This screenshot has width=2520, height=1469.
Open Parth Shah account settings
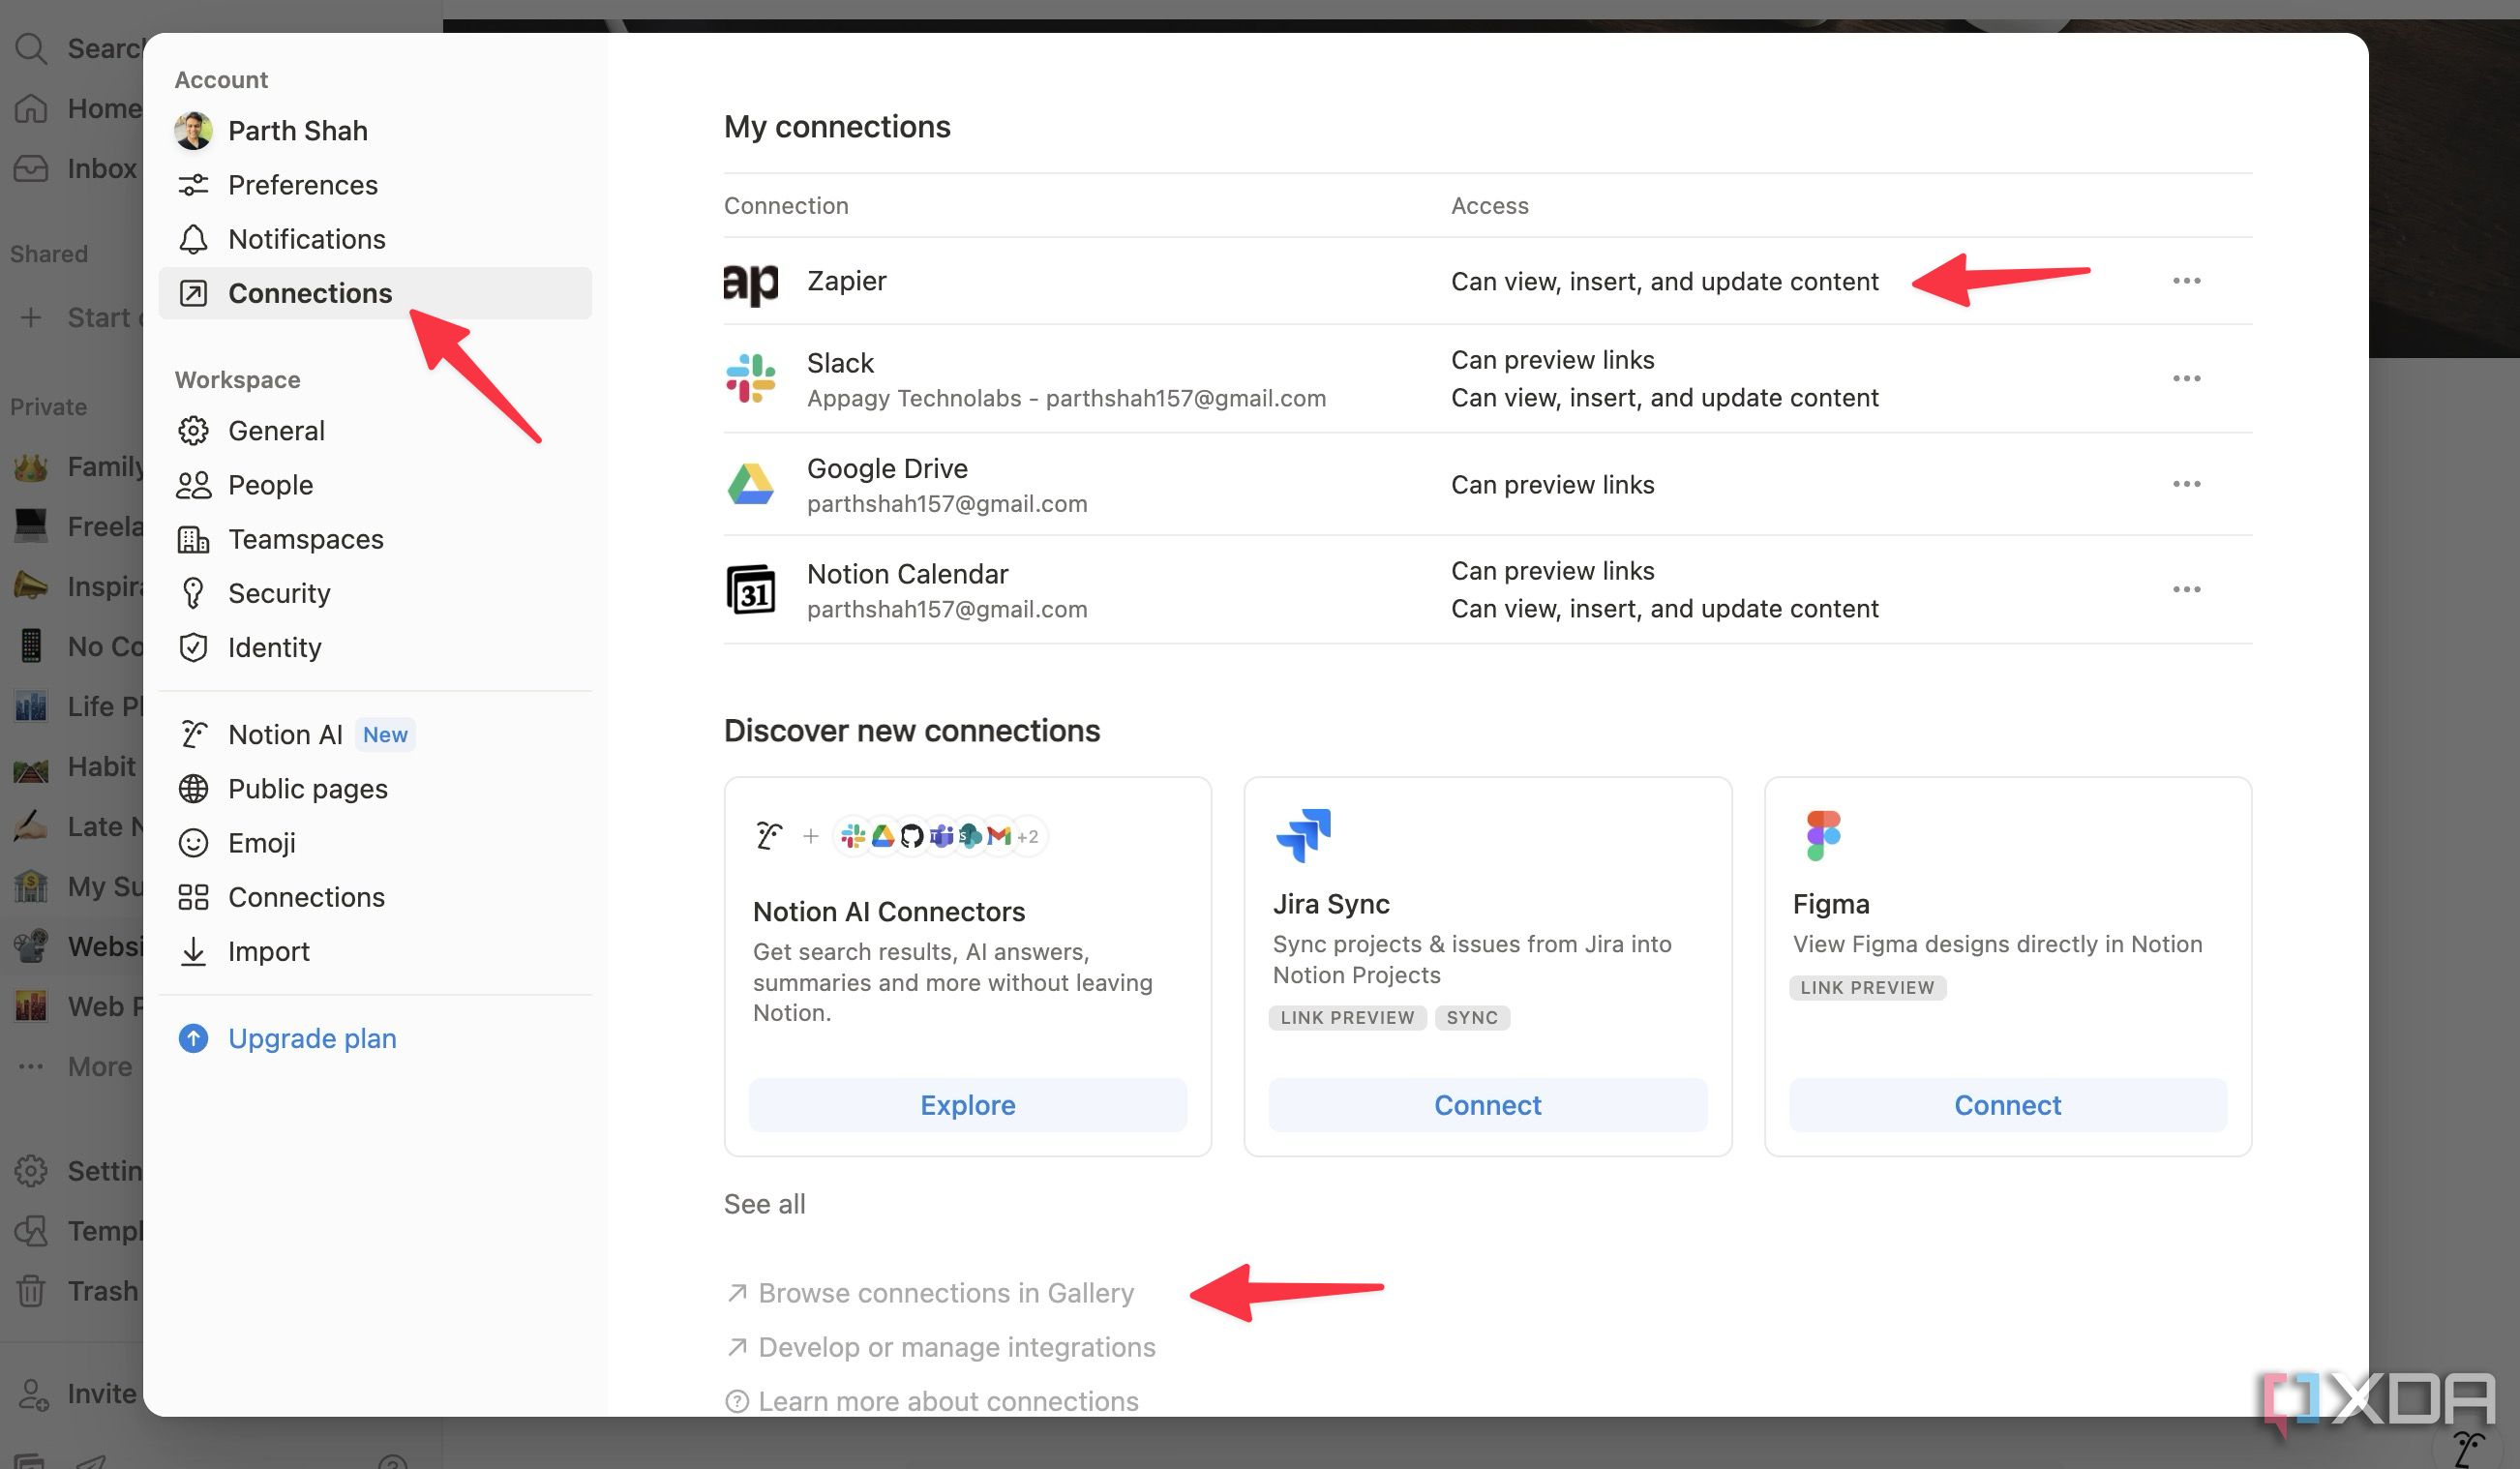click(x=375, y=131)
